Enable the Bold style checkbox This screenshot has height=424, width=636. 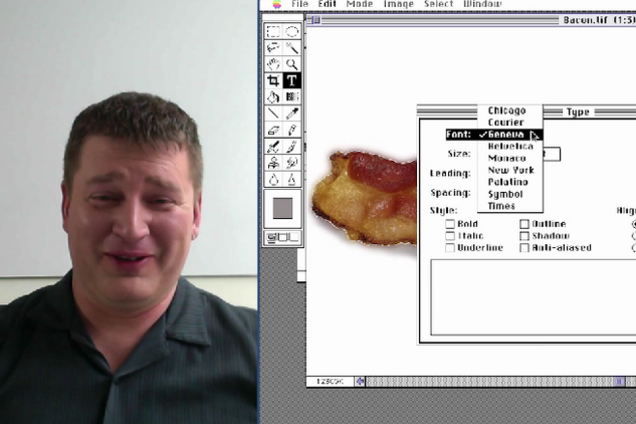tap(451, 224)
